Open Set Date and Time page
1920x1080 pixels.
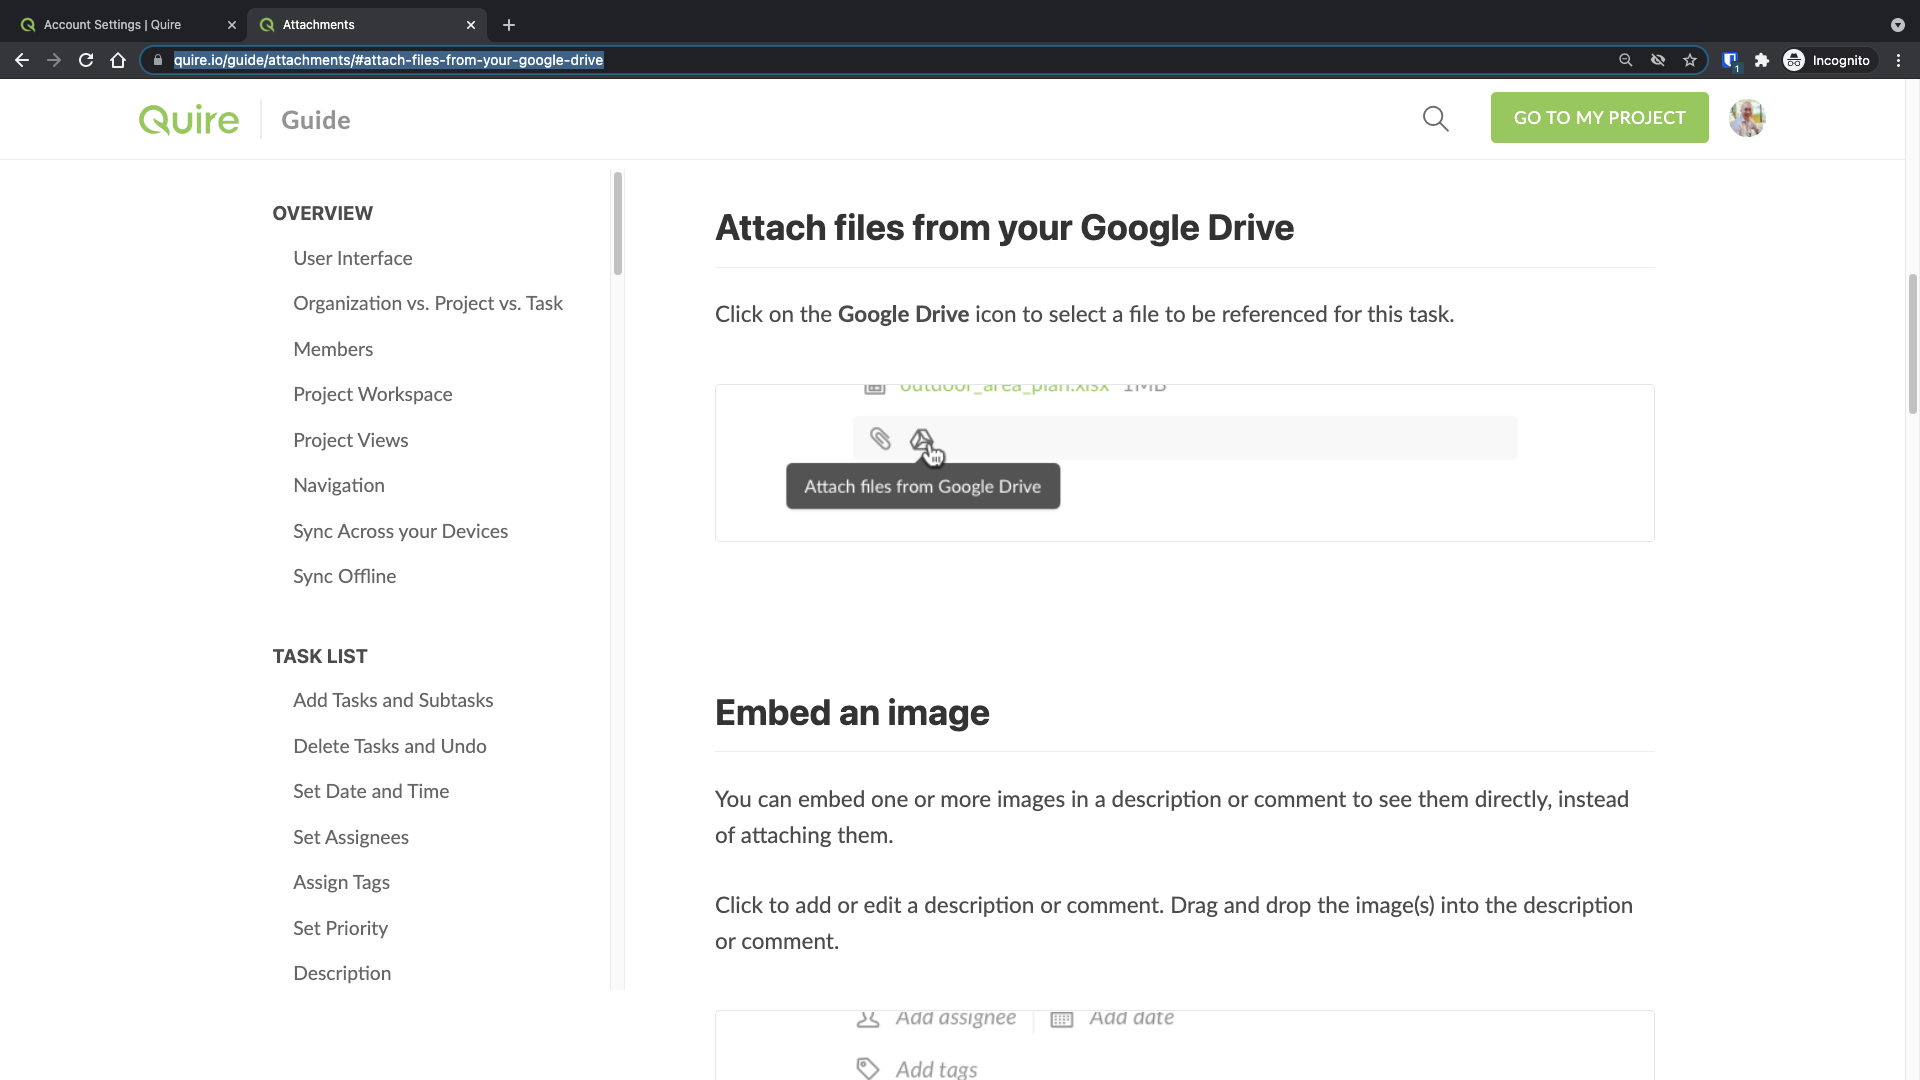371,791
